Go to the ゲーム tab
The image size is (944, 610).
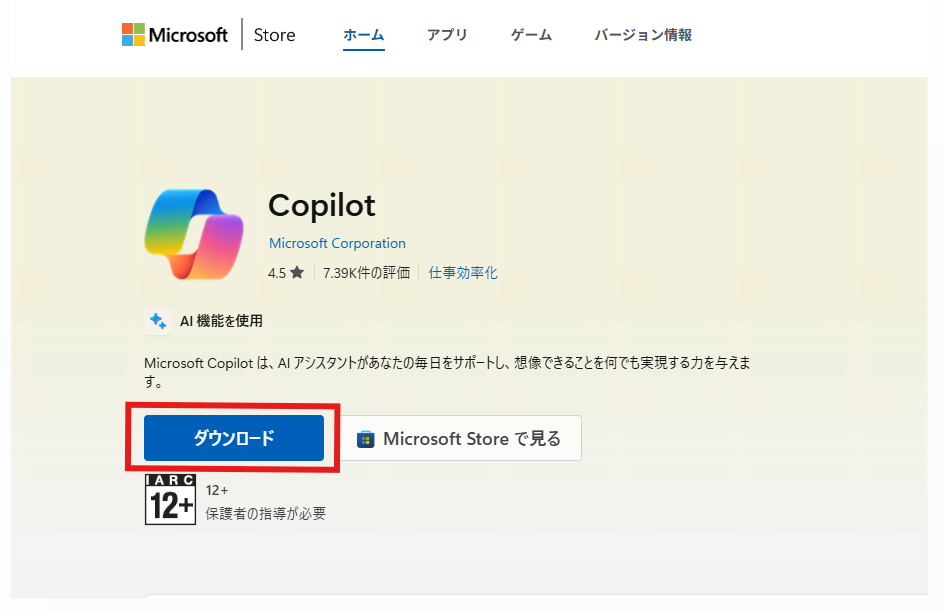click(x=531, y=35)
